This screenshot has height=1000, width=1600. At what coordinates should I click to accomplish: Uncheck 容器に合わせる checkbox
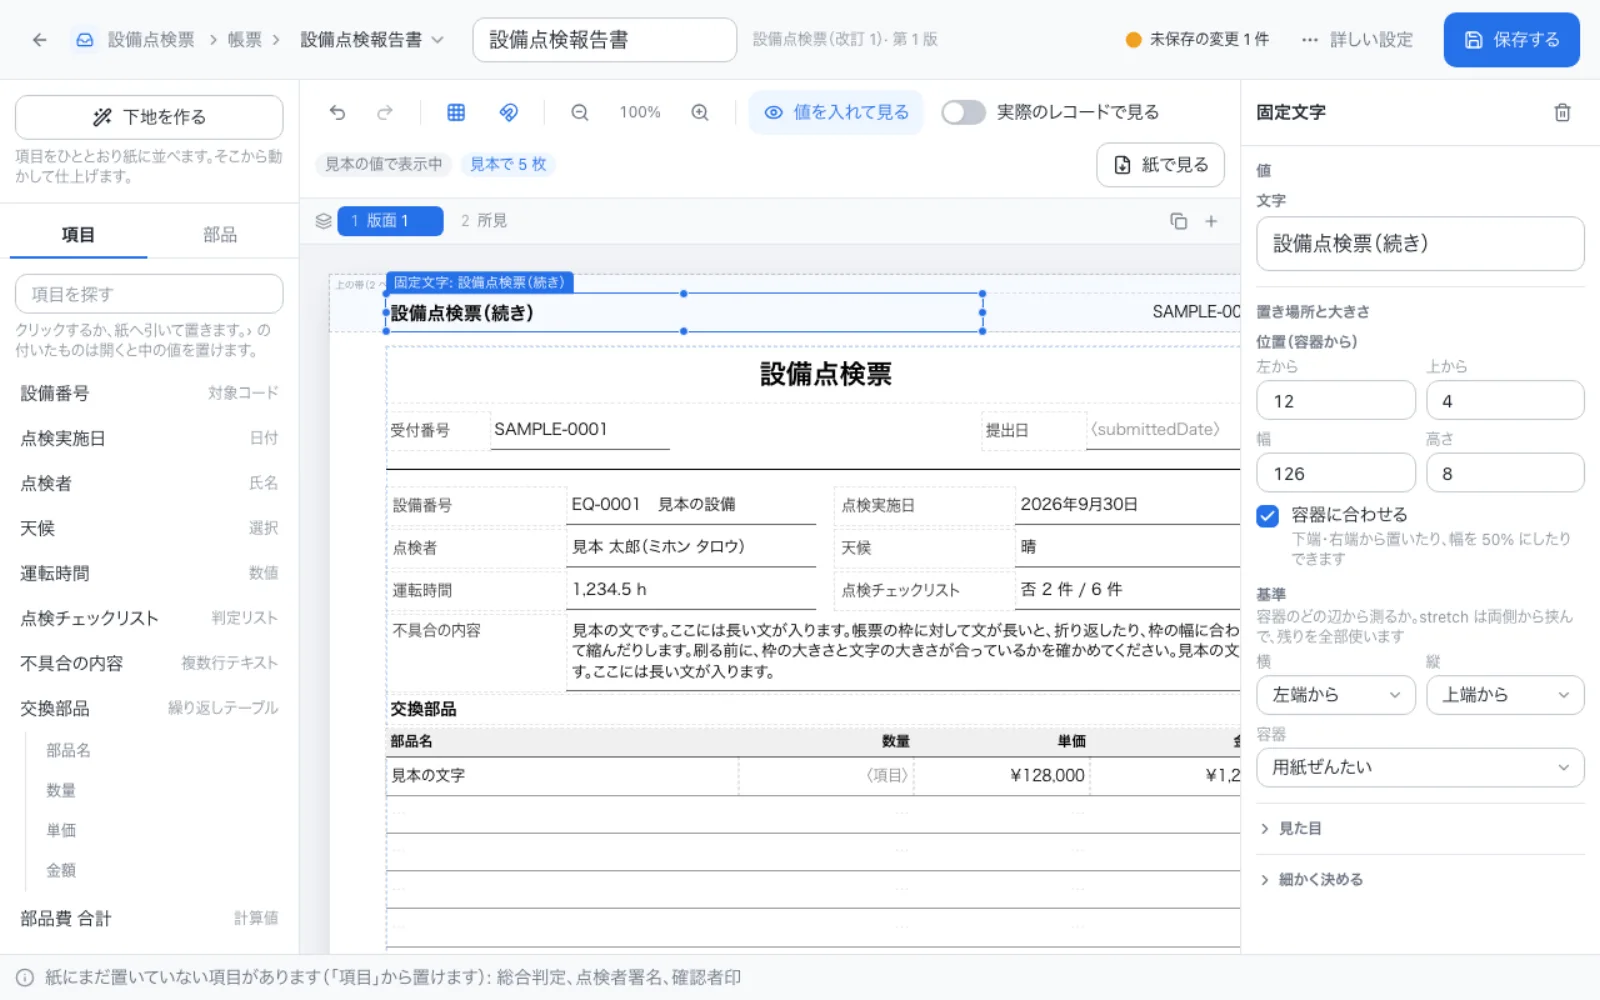pos(1268,516)
